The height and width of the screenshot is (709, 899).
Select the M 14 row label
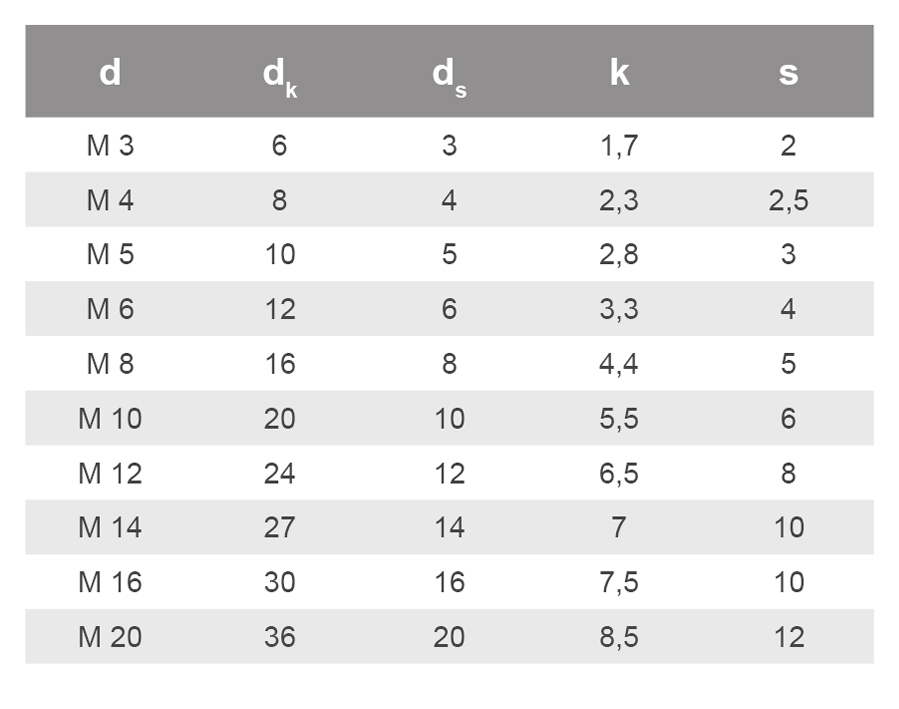[x=110, y=527]
